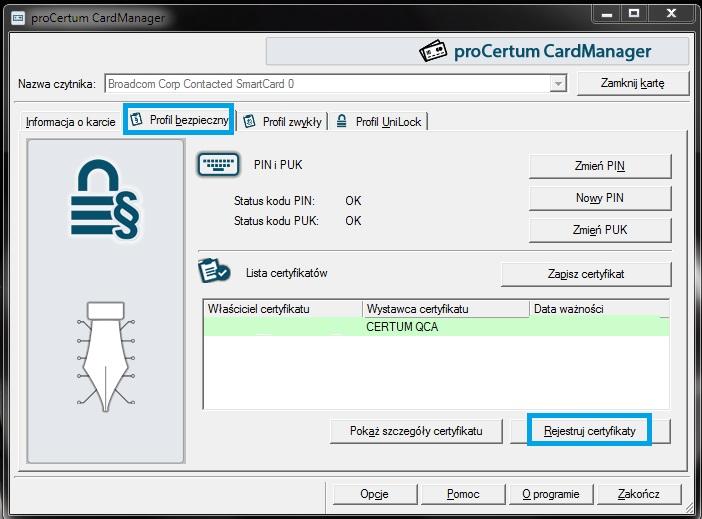
Task: Click the Zapisz certyfikat button
Action: [586, 274]
